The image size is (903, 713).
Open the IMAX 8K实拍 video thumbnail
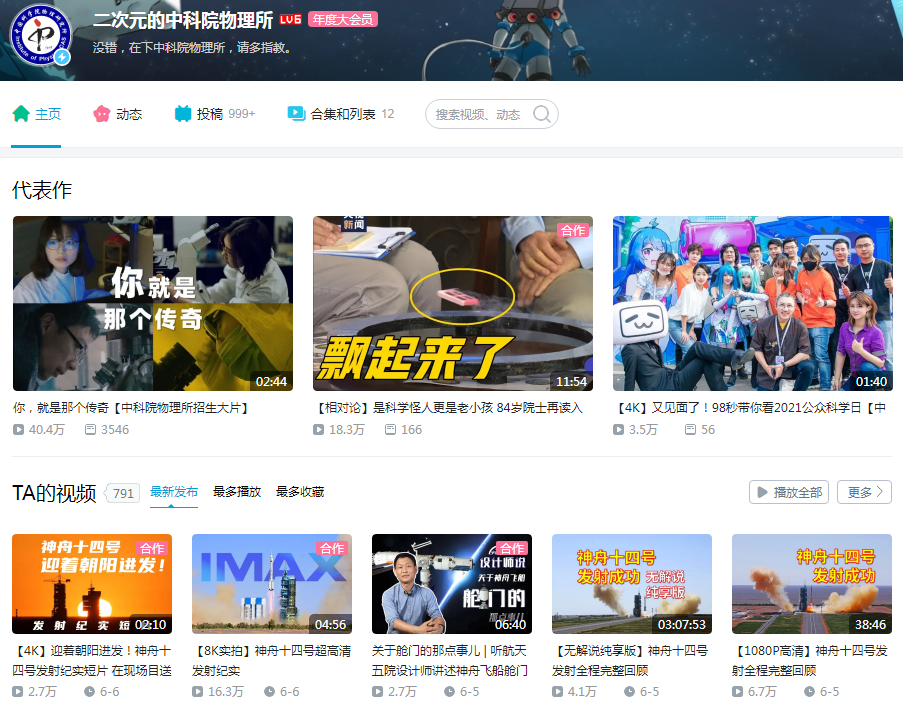click(271, 583)
